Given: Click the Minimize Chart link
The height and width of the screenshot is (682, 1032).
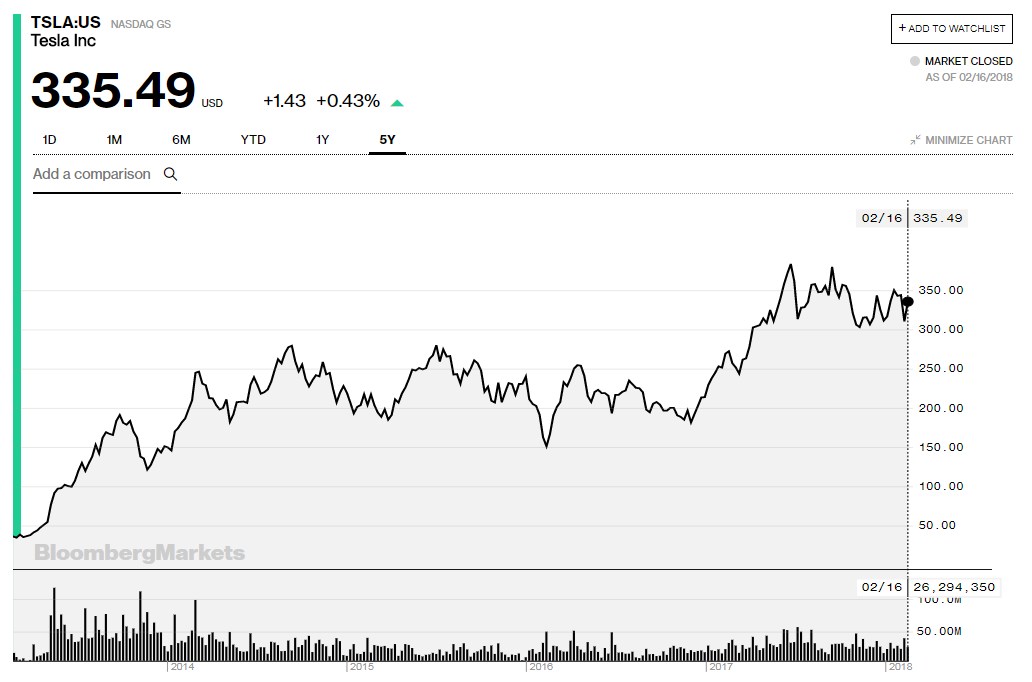Looking at the screenshot, I should (962, 140).
